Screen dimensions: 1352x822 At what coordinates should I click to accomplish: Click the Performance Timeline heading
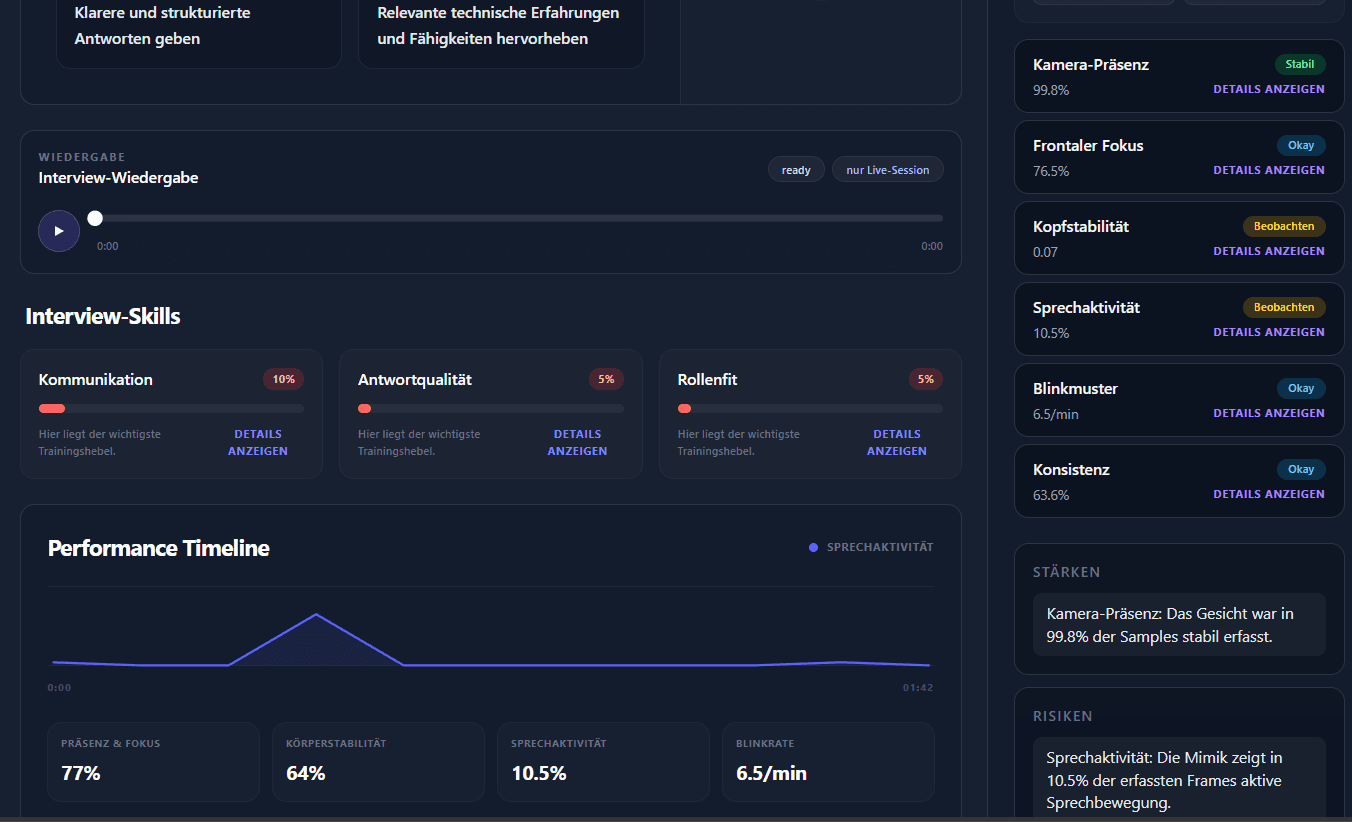(159, 548)
